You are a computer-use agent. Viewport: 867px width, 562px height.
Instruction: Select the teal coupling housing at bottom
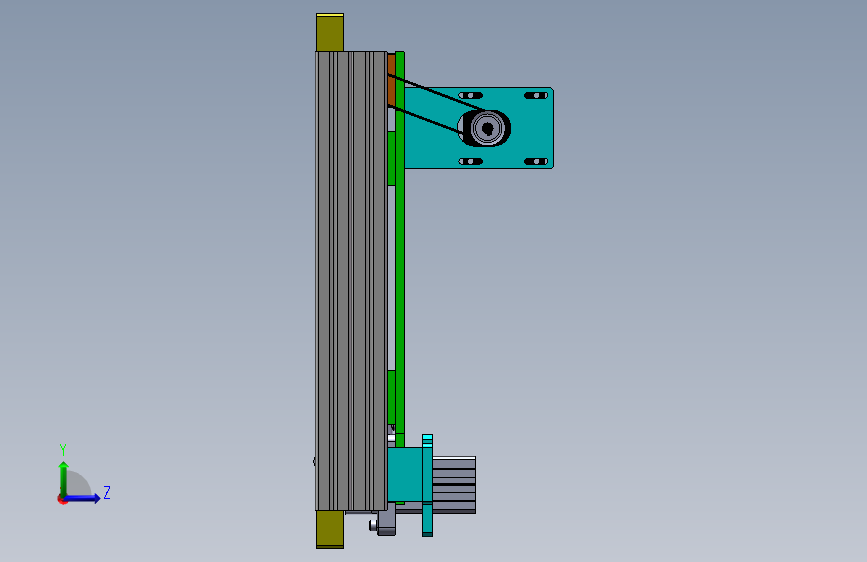click(x=405, y=475)
